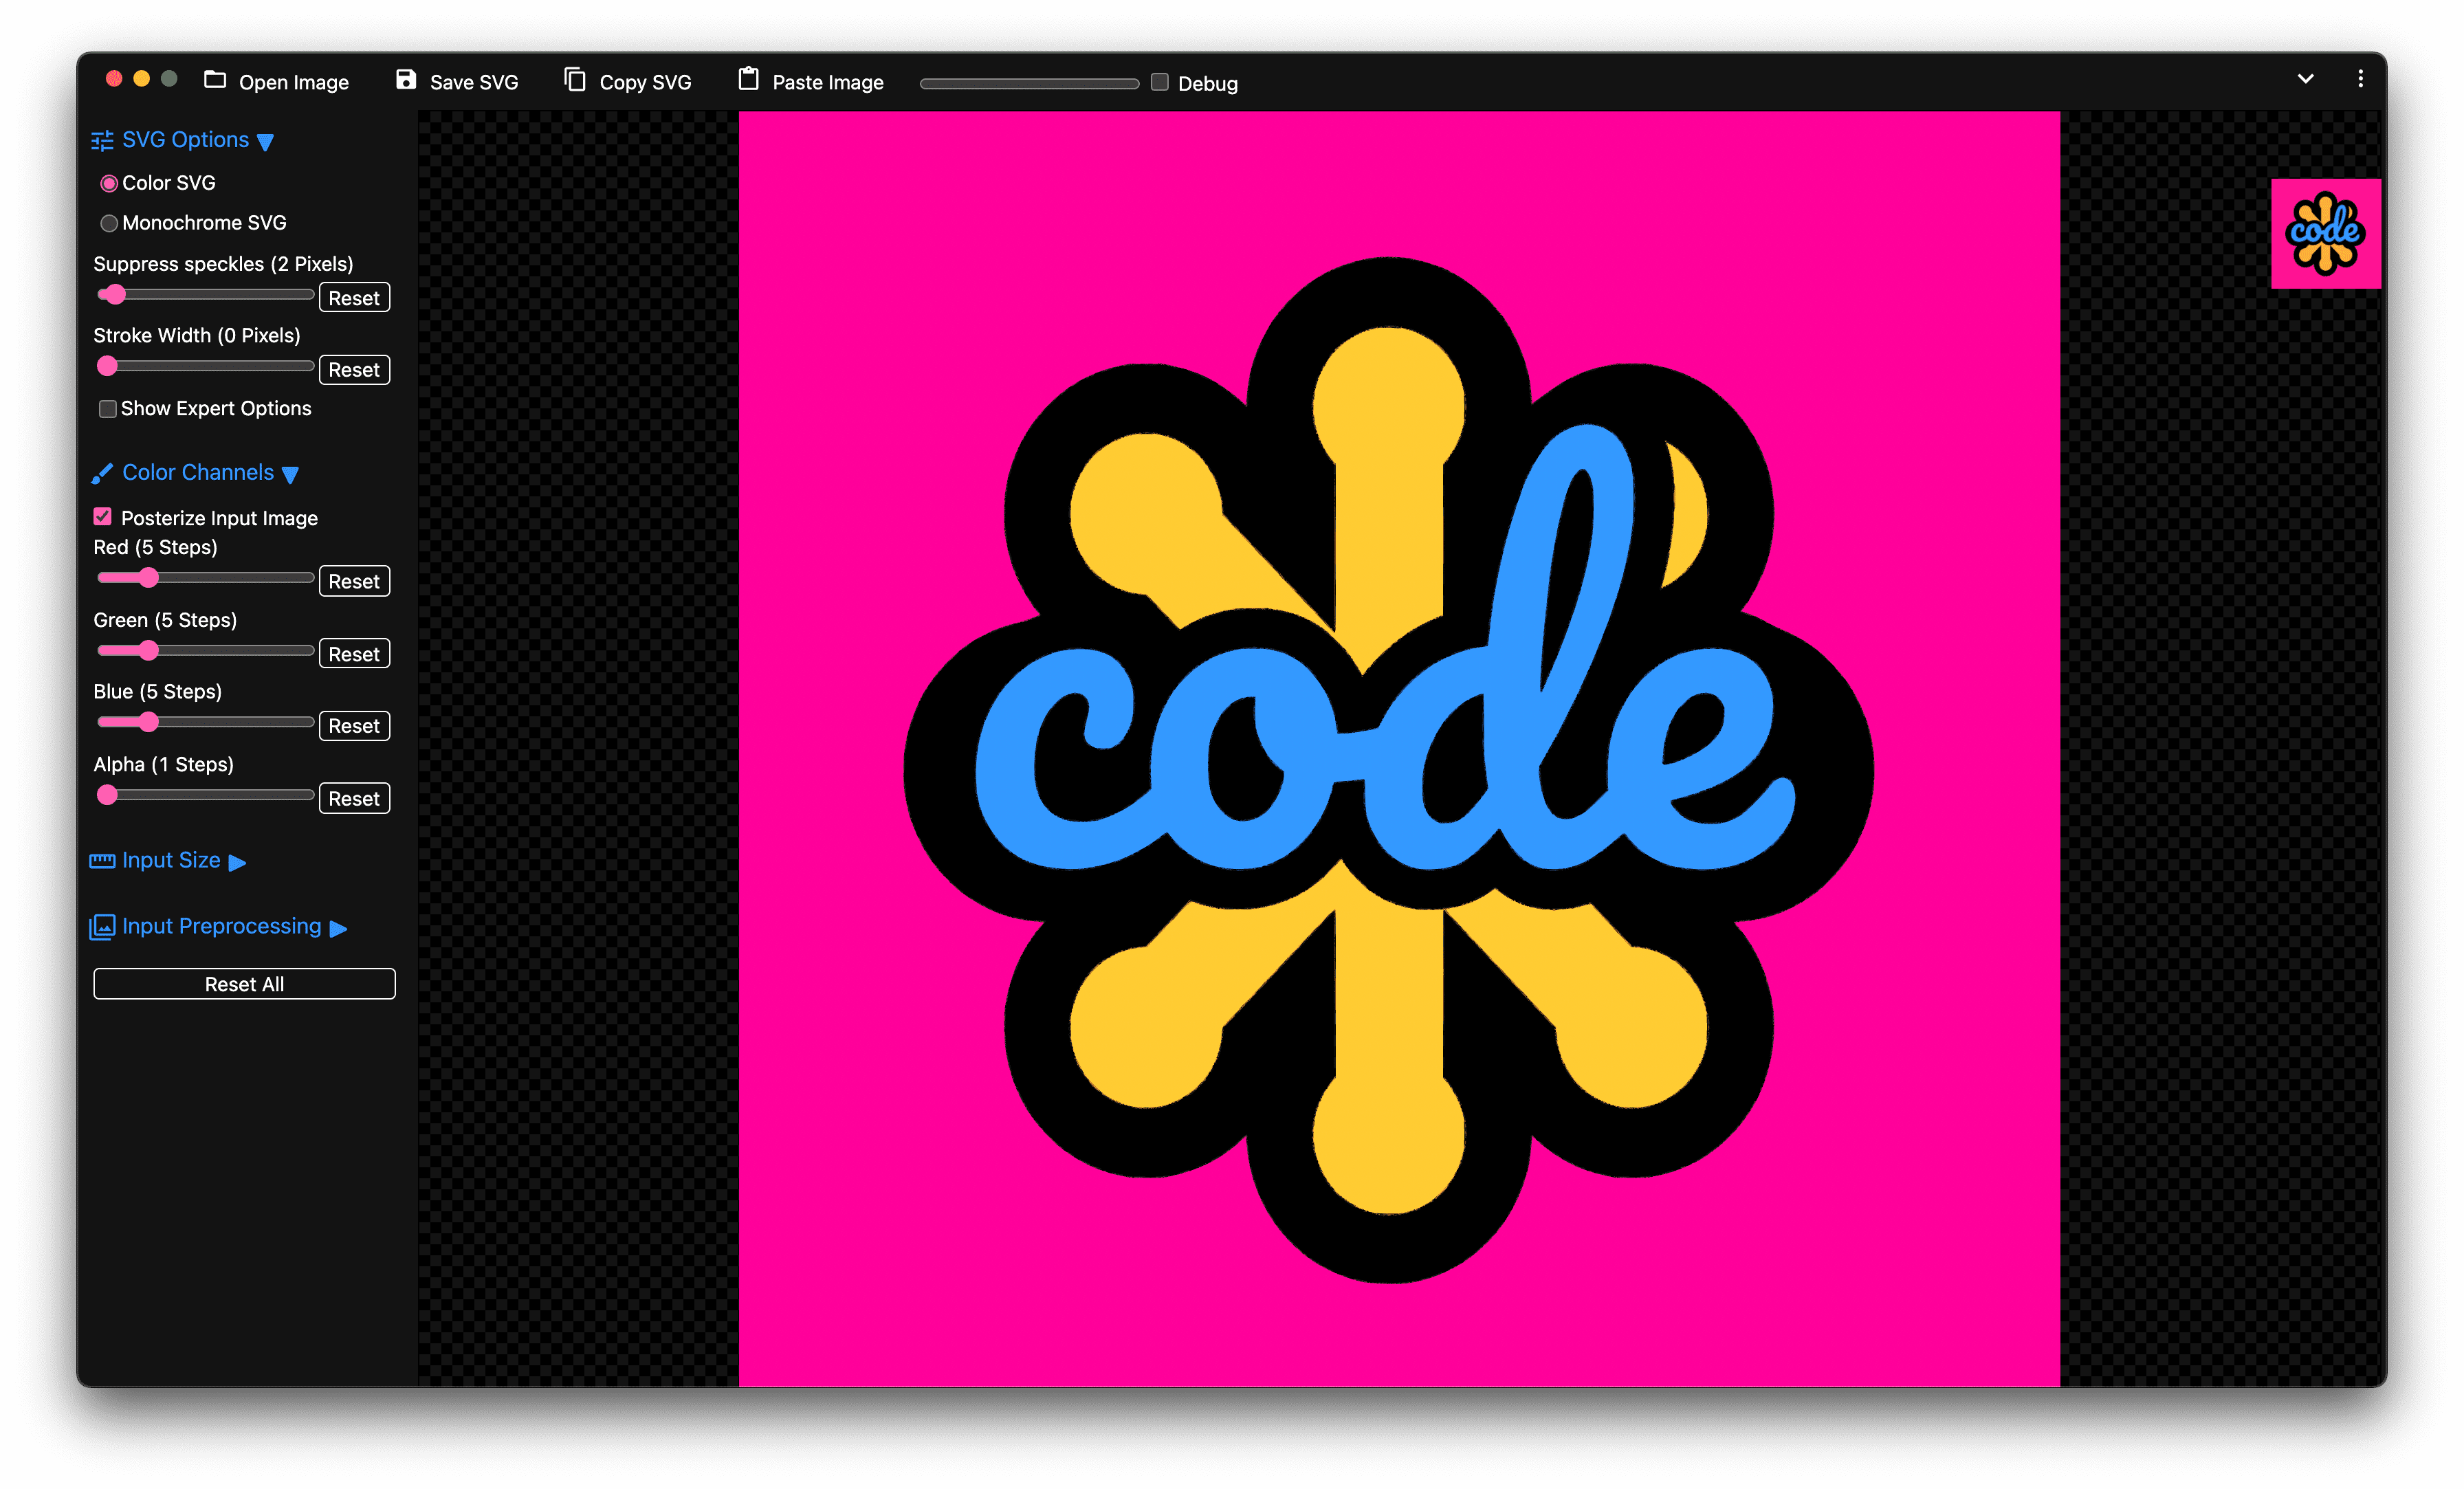Screen dimensions: 2464x1489
Task: Enable the Debug toggle
Action: [1160, 81]
